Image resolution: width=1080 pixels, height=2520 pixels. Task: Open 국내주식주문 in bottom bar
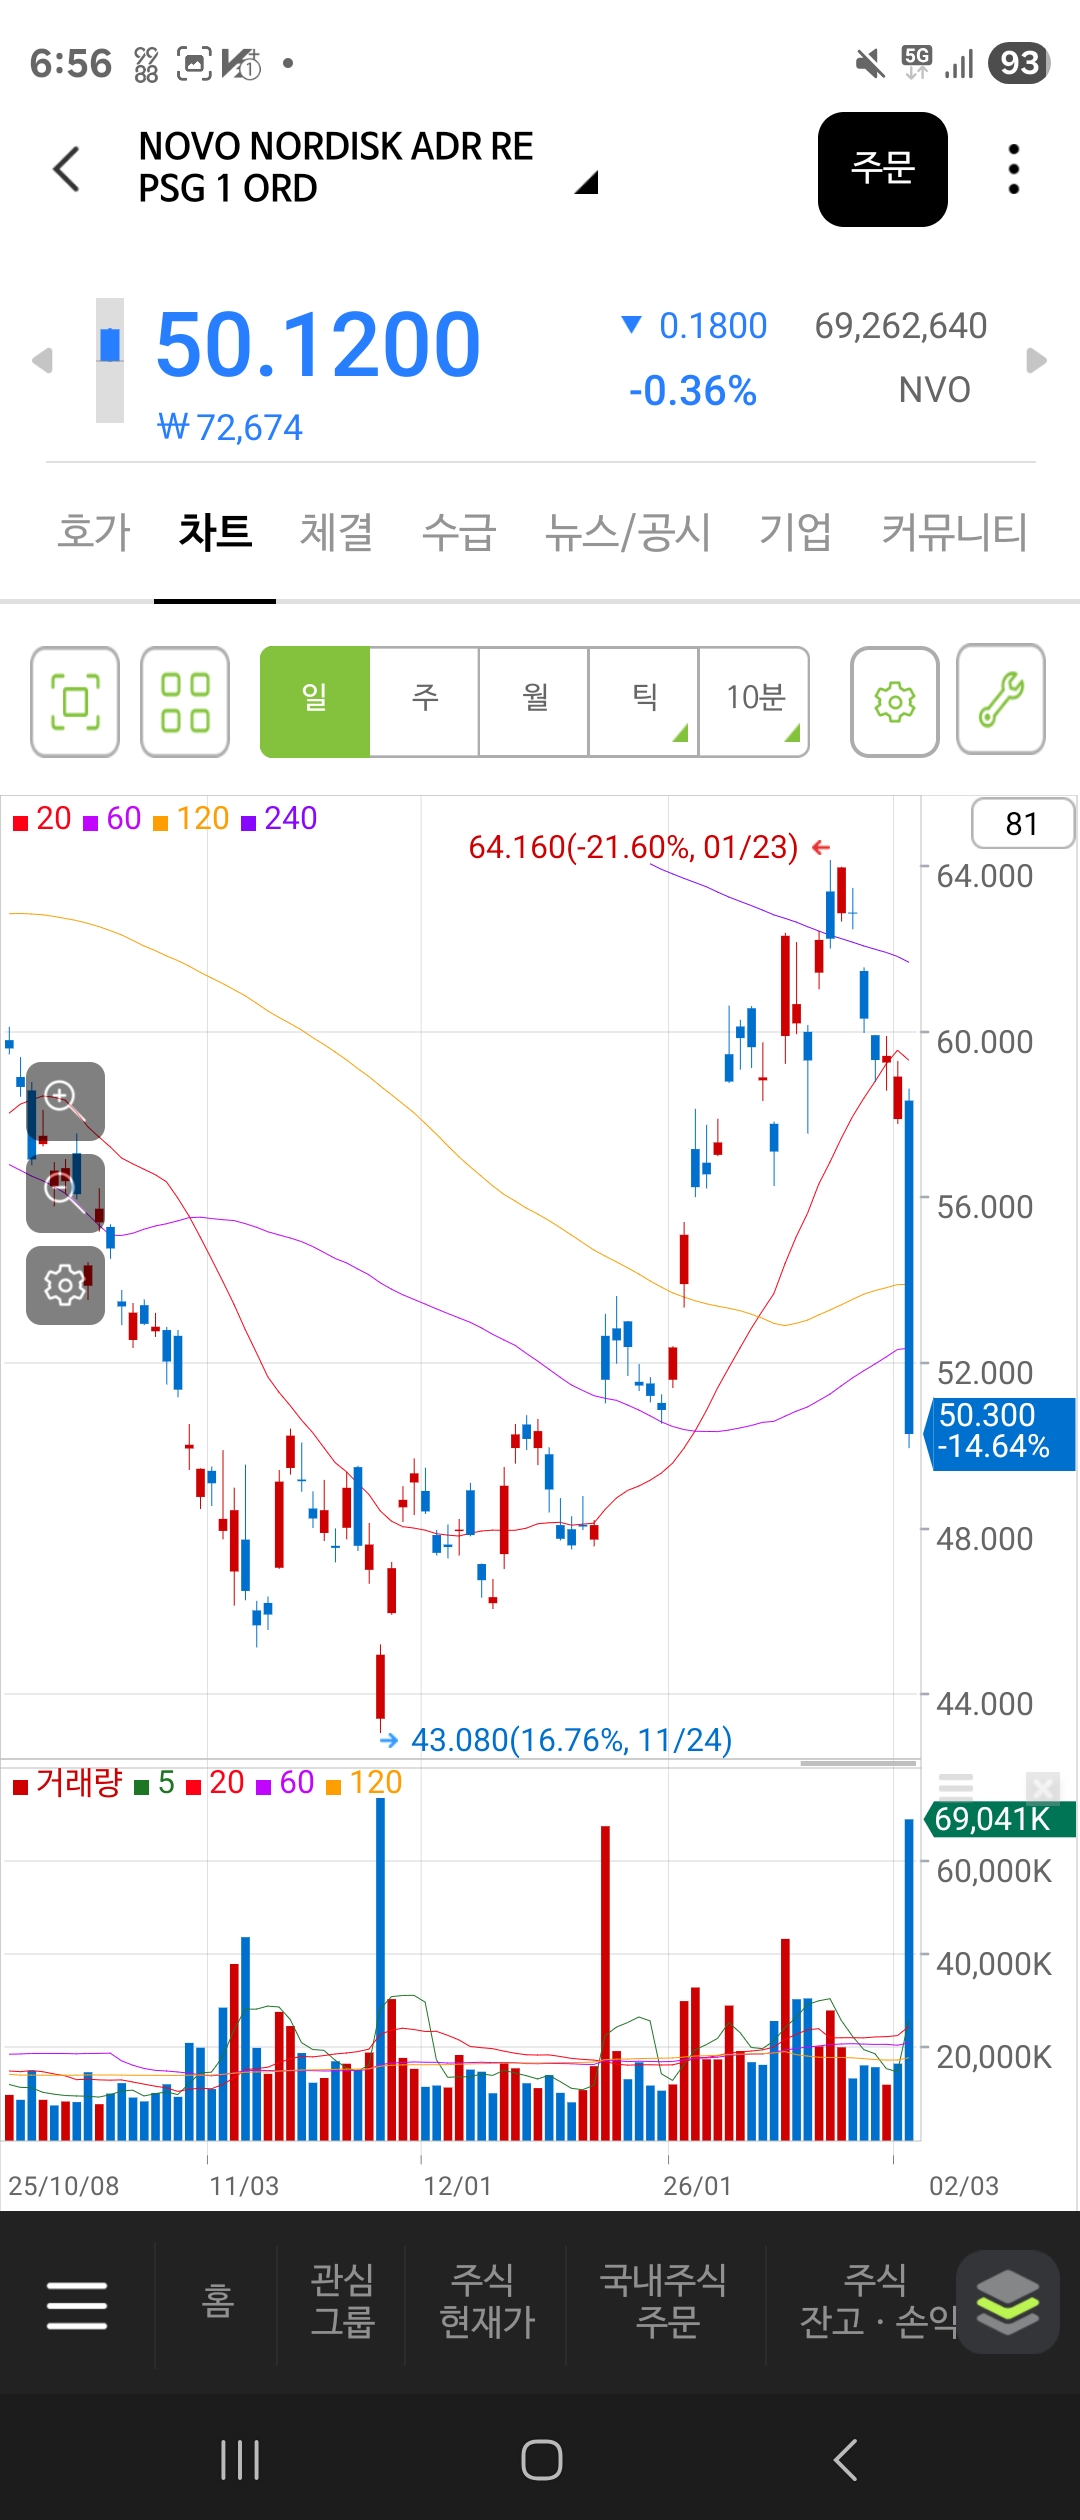(x=663, y=2301)
